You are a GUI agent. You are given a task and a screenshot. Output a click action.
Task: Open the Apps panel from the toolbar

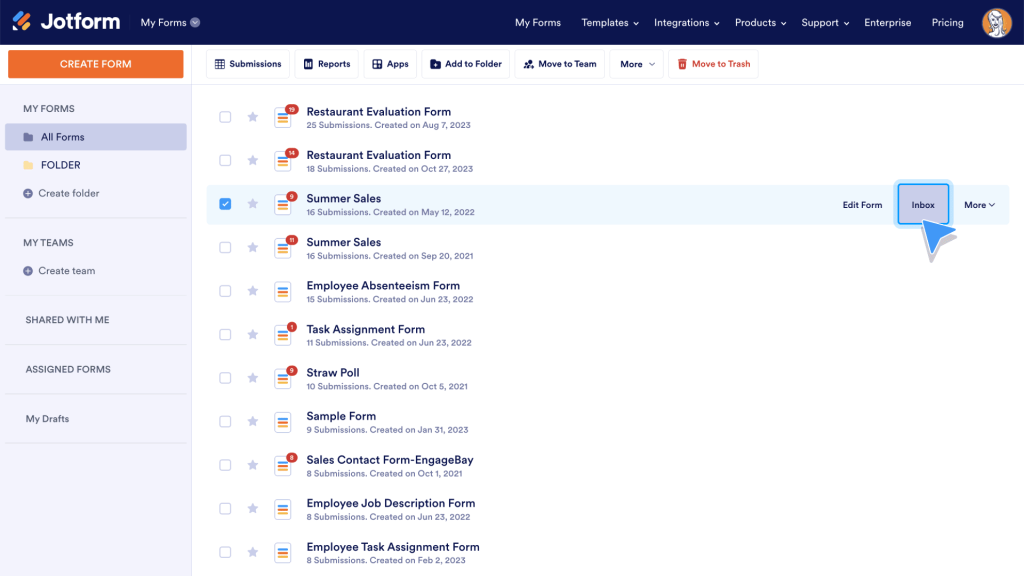[x=377, y=63]
